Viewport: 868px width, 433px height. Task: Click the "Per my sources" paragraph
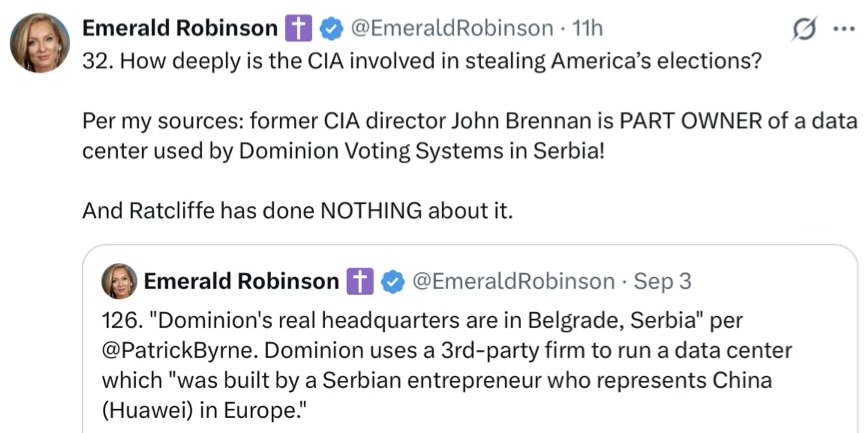point(470,137)
